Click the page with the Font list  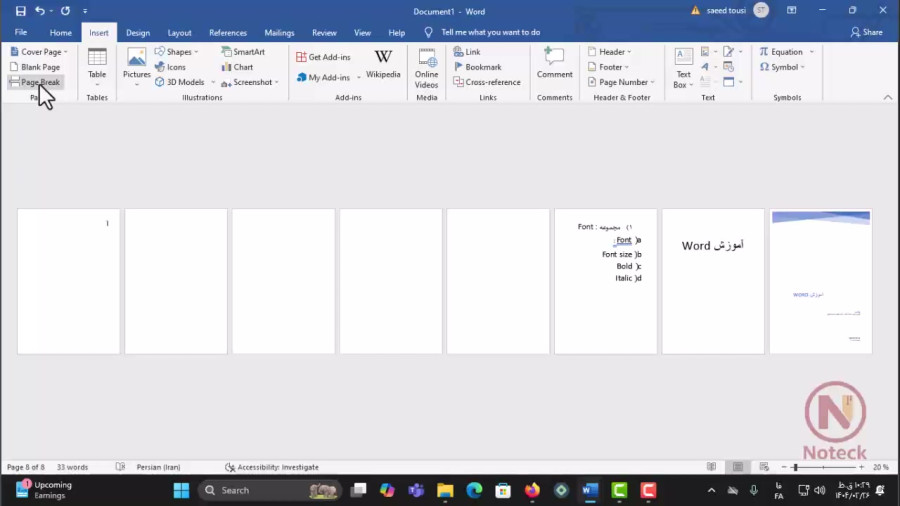606,281
